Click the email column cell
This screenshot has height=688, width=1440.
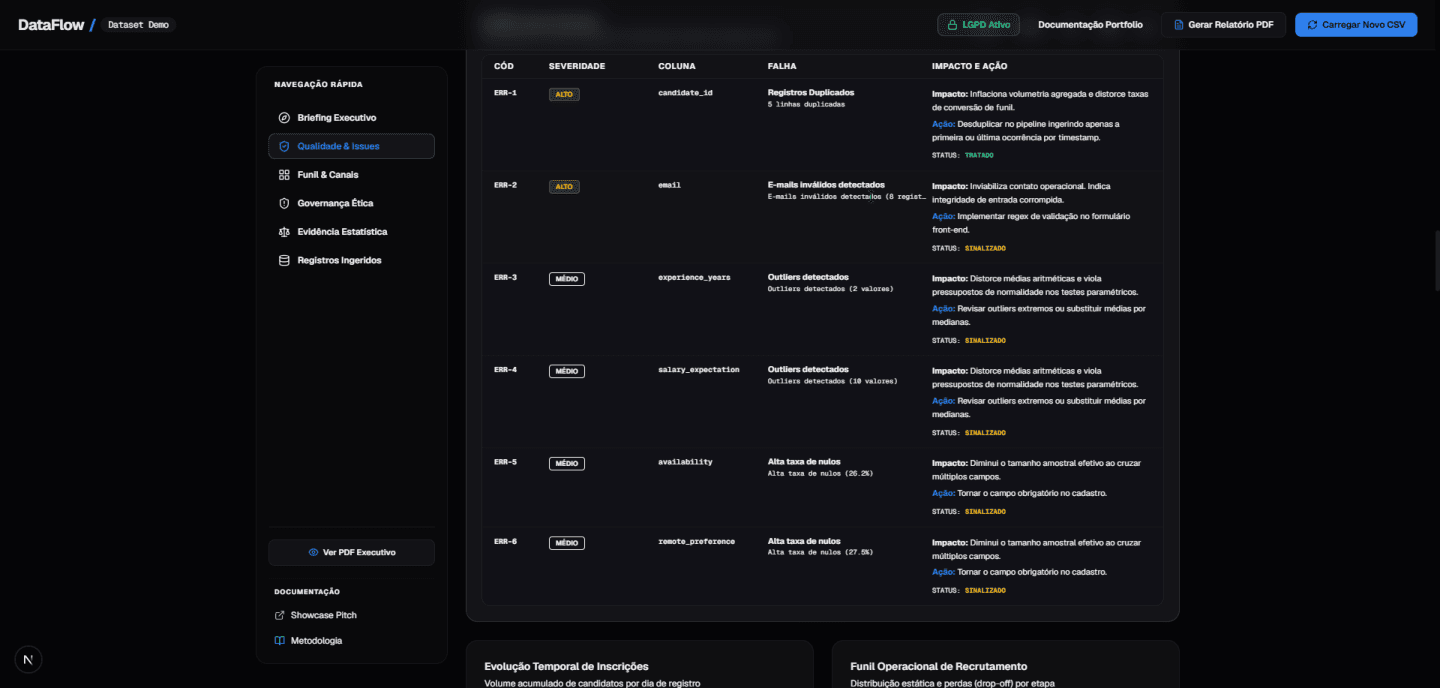pyautogui.click(x=669, y=185)
